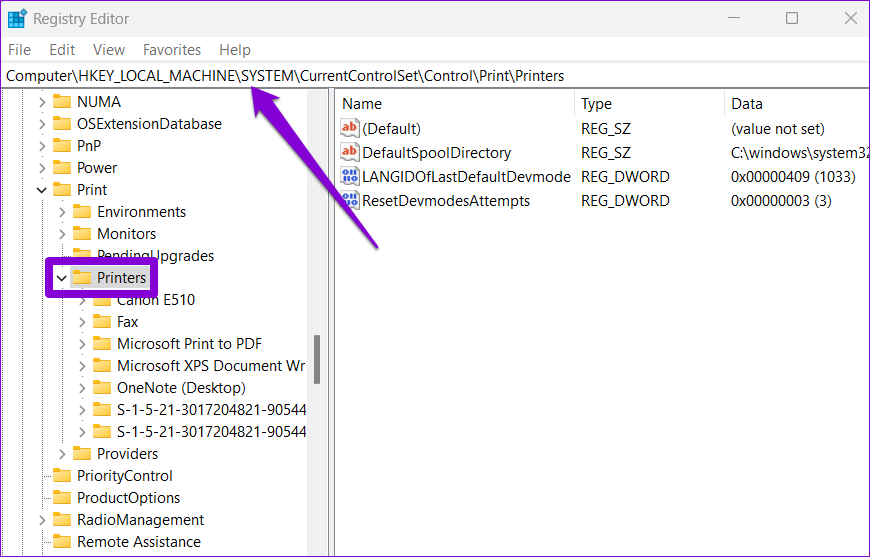The width and height of the screenshot is (870, 557).
Task: Click the NUMA folder icon
Action: coord(62,102)
